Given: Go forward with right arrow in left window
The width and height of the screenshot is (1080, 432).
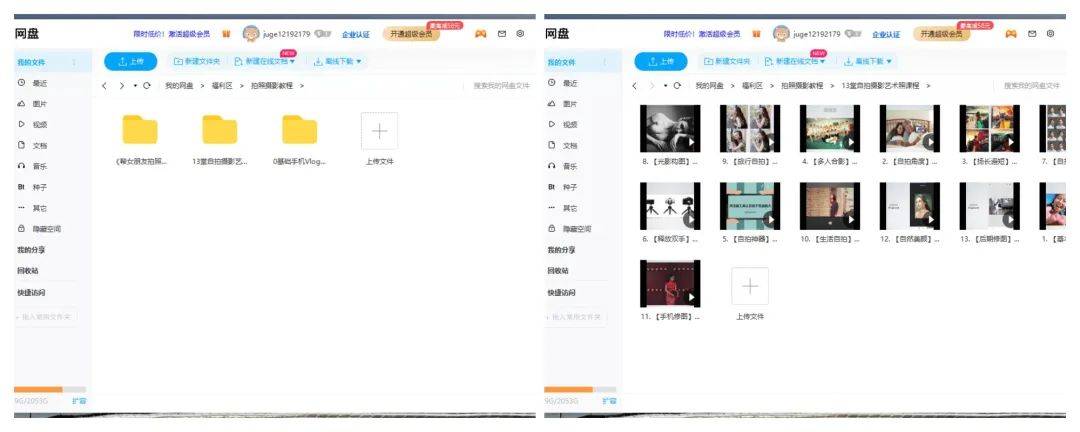Looking at the screenshot, I should (x=121, y=86).
